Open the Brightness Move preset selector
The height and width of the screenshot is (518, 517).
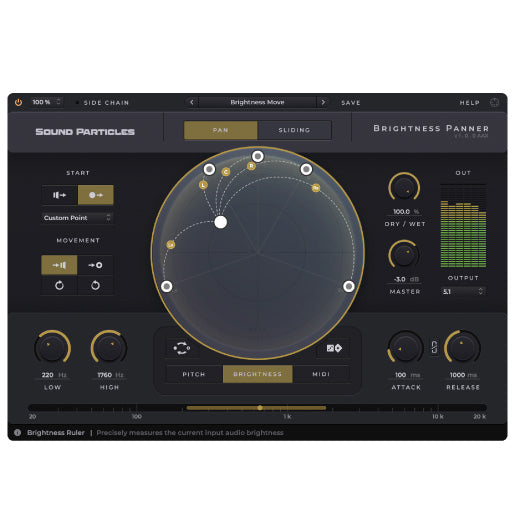(257, 102)
